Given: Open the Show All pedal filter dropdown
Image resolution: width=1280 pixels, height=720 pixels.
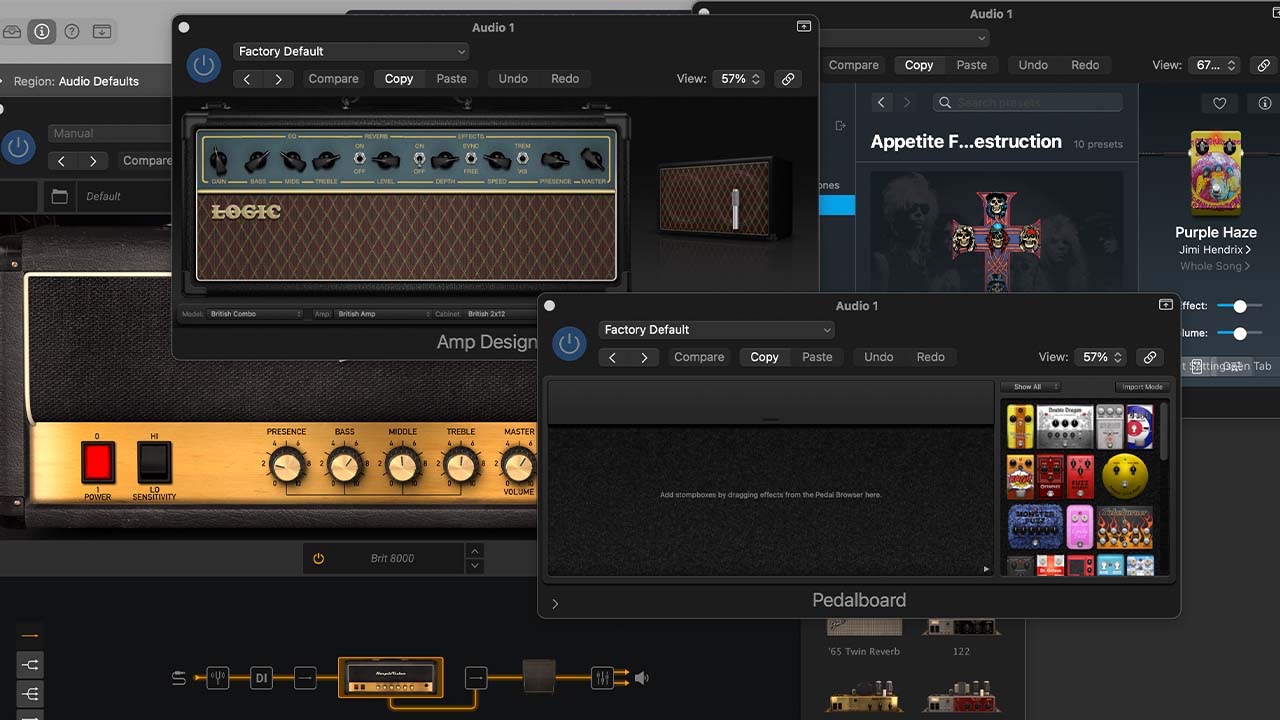Looking at the screenshot, I should pos(1031,387).
